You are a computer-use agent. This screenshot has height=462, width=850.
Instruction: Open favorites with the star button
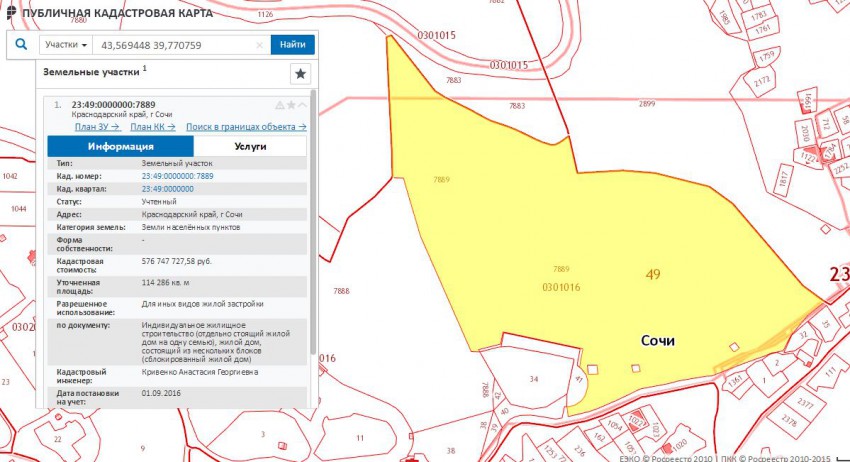click(300, 74)
